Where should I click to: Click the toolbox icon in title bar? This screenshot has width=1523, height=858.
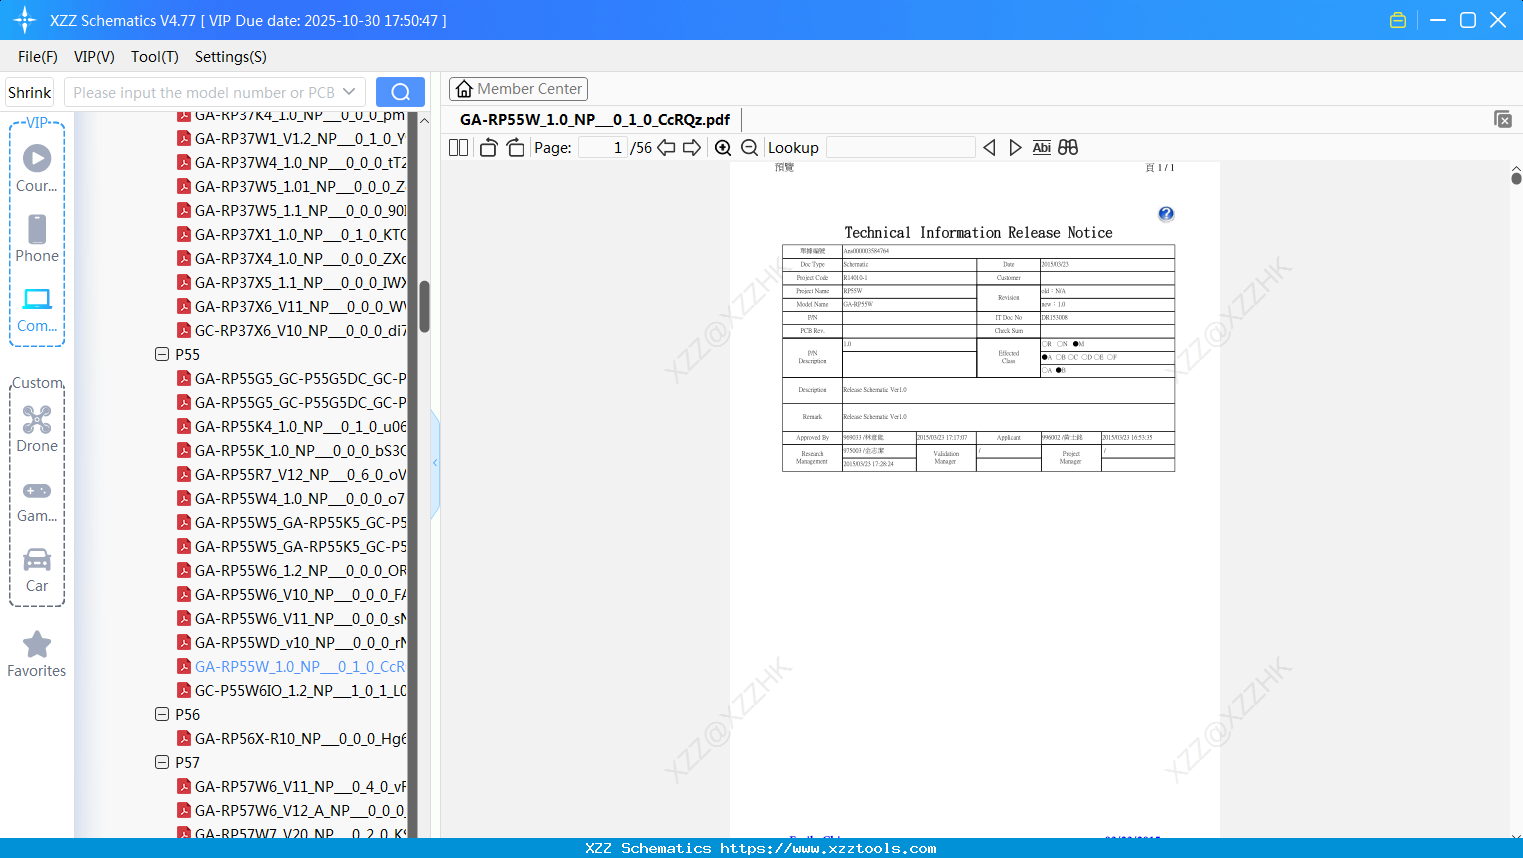tap(1398, 20)
